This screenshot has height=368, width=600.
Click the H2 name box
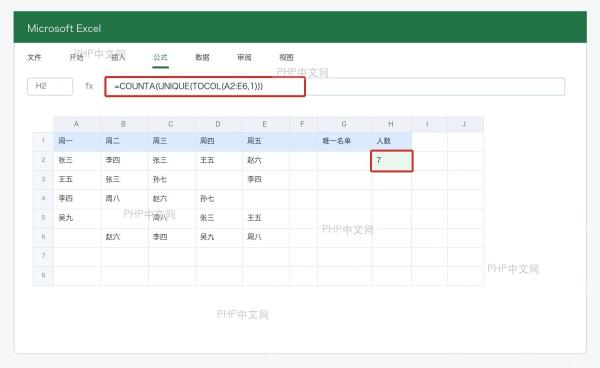[50, 86]
